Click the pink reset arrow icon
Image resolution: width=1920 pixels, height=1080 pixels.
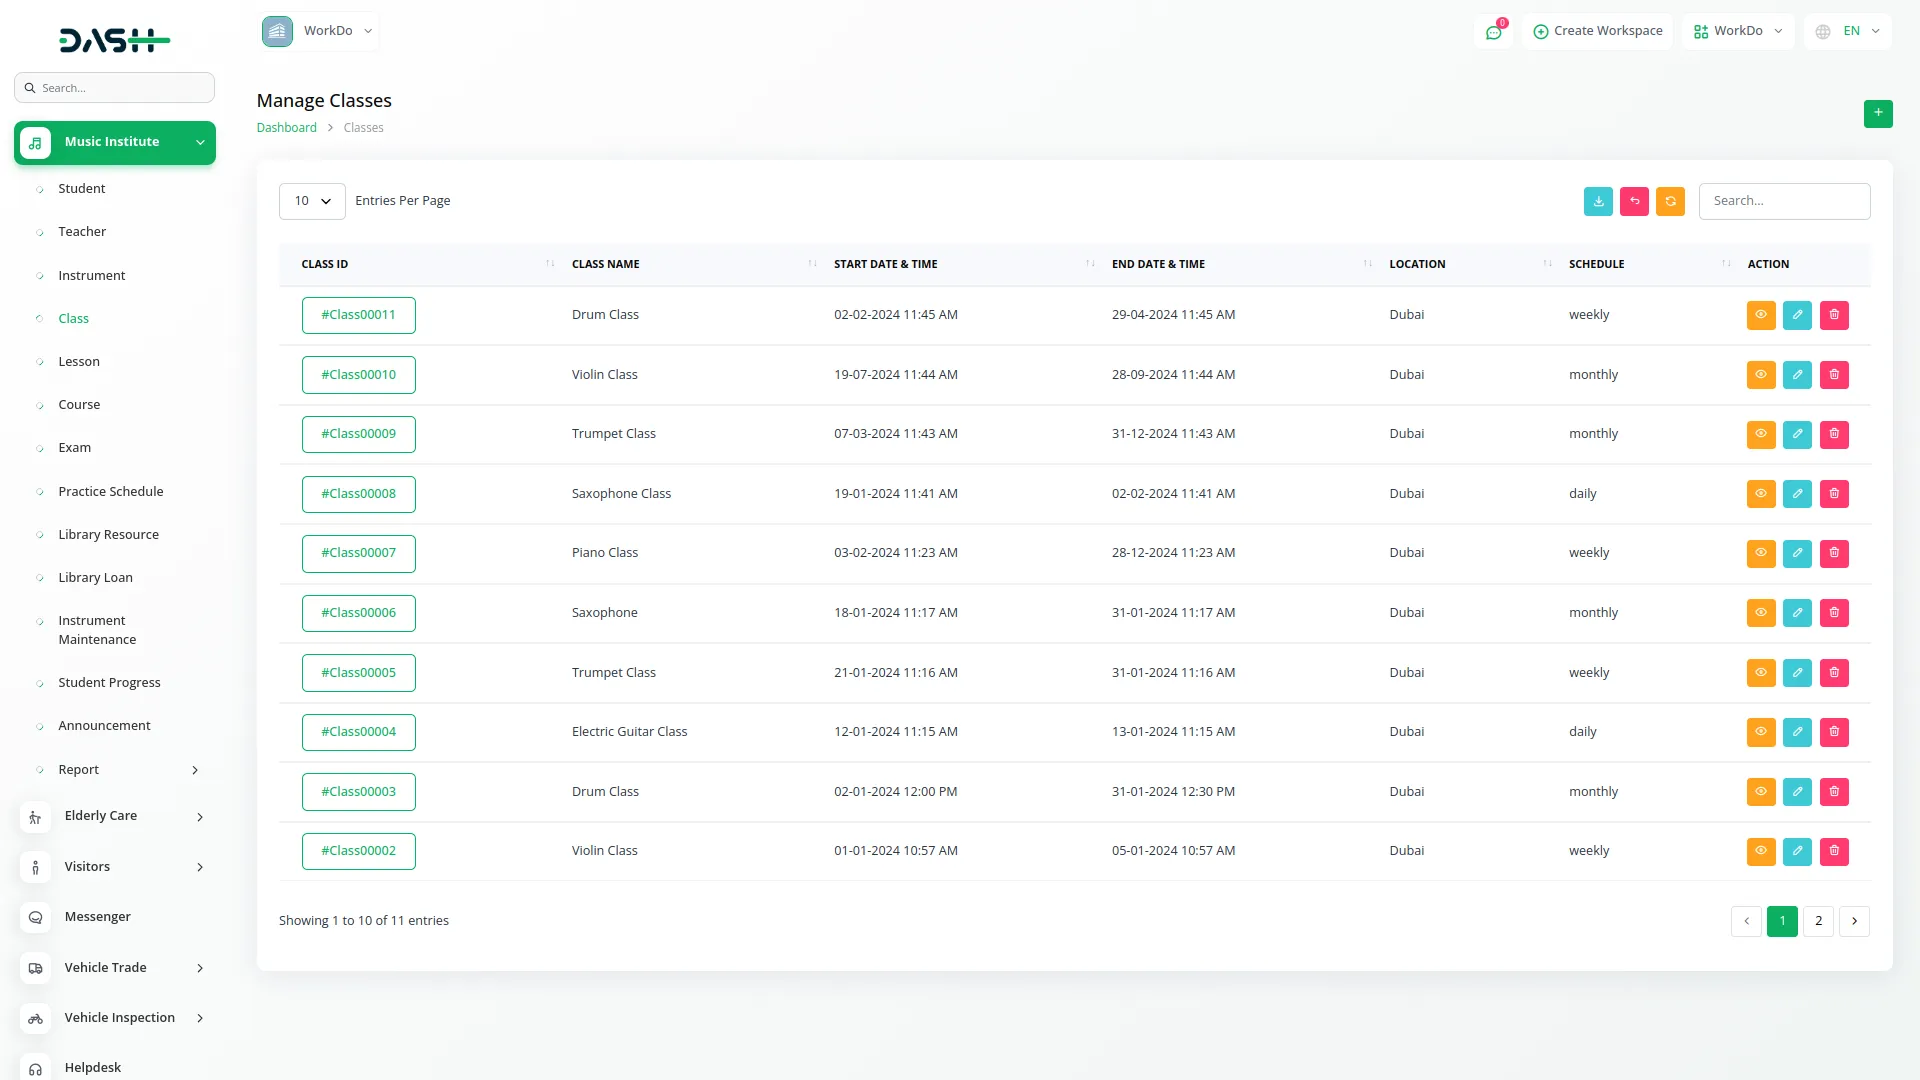pyautogui.click(x=1634, y=201)
